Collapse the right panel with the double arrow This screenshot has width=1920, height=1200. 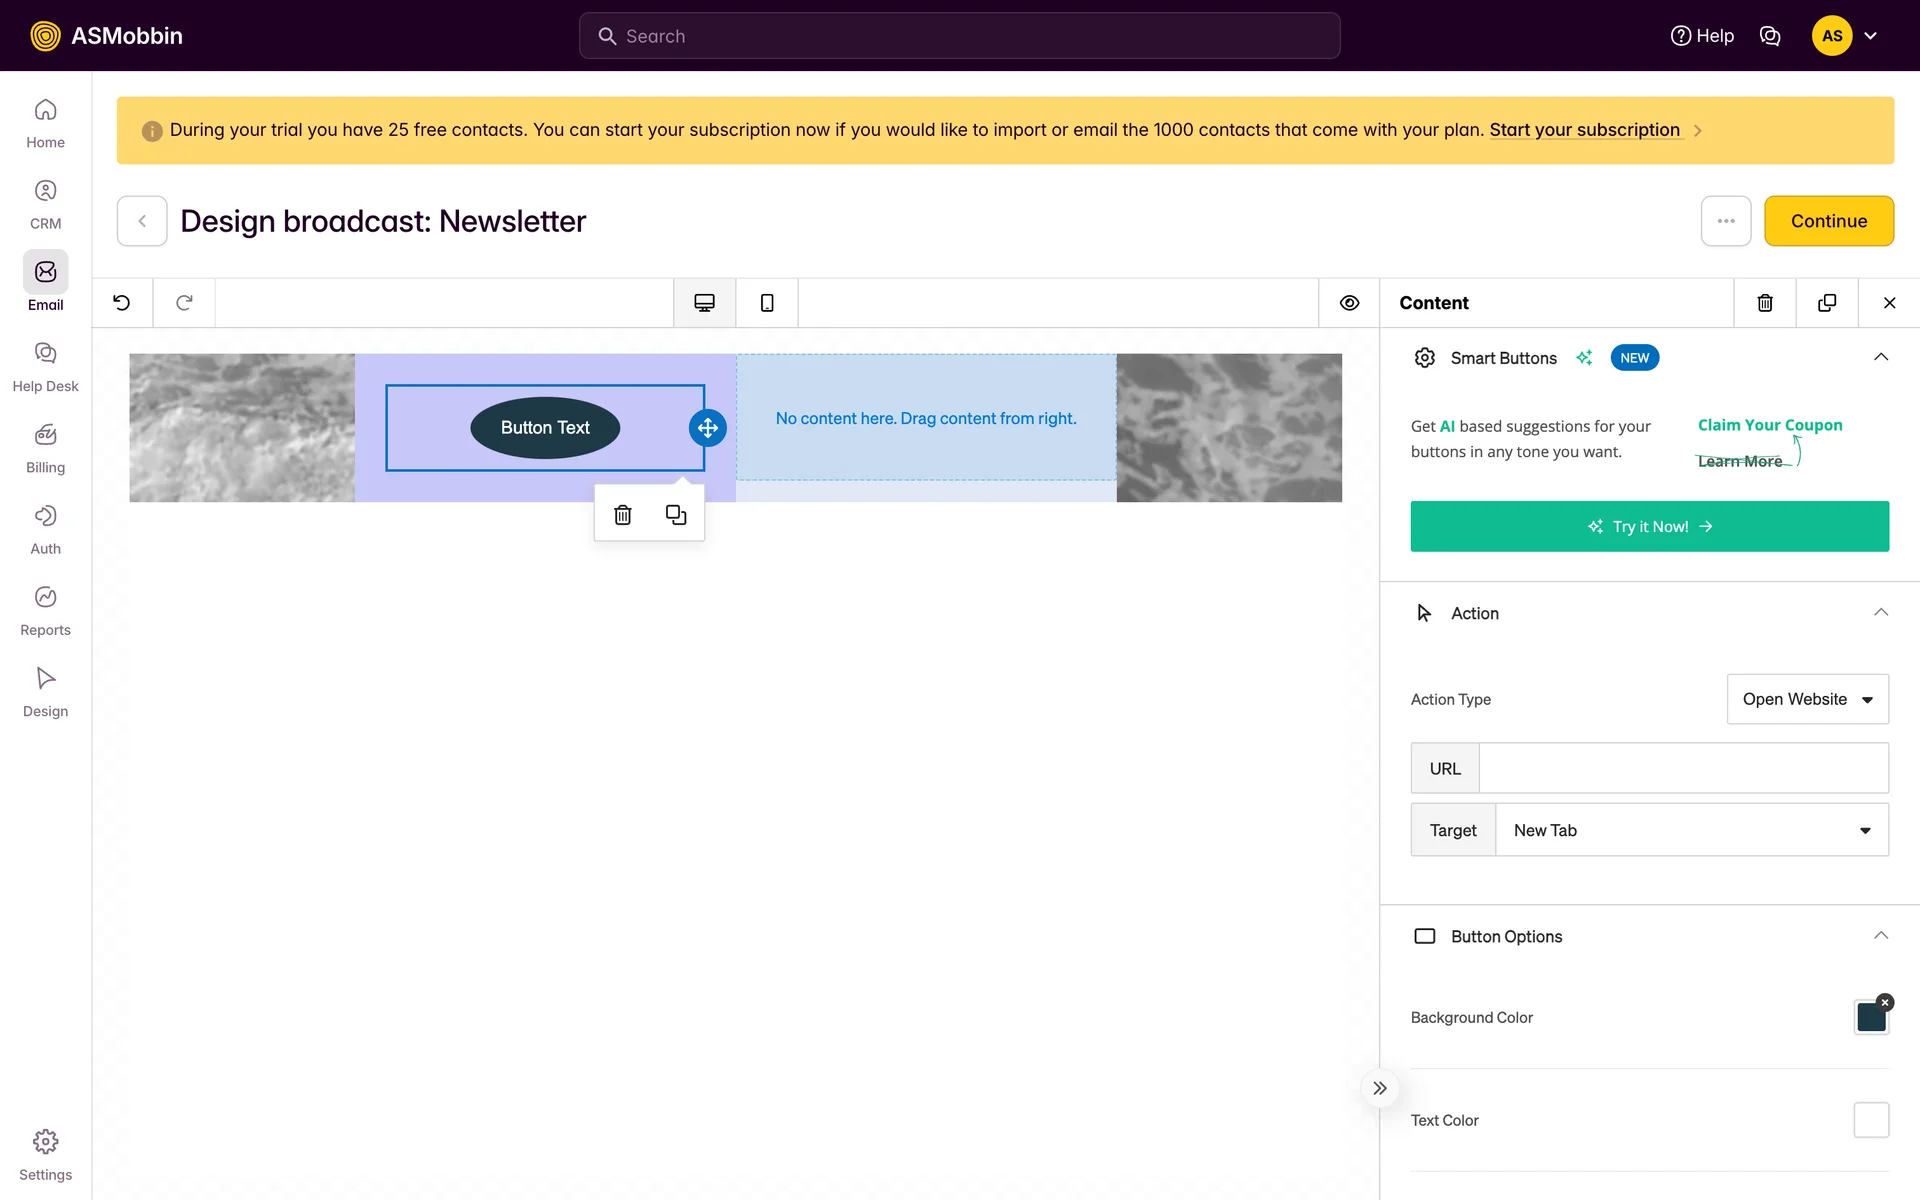(x=1379, y=1088)
